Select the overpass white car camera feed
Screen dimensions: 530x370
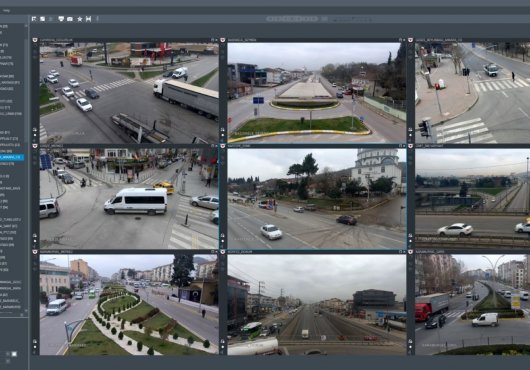473,199
